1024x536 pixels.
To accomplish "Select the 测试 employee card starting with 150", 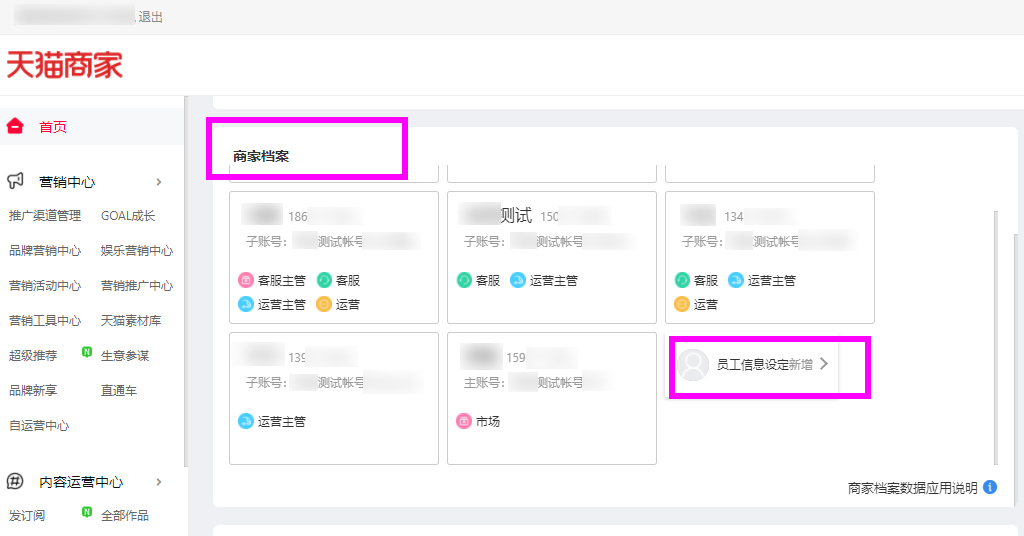I will click(552, 257).
